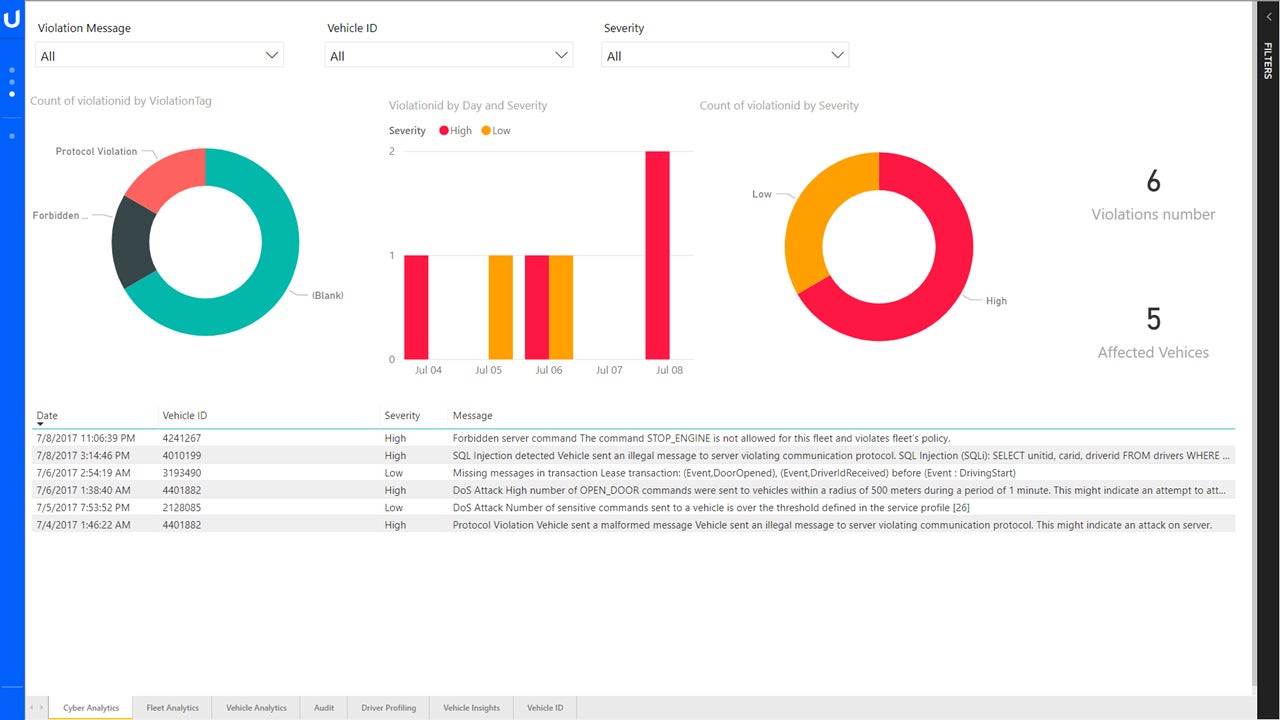The image size is (1280, 720).
Task: Sort table by the Date column header
Action: [47, 415]
